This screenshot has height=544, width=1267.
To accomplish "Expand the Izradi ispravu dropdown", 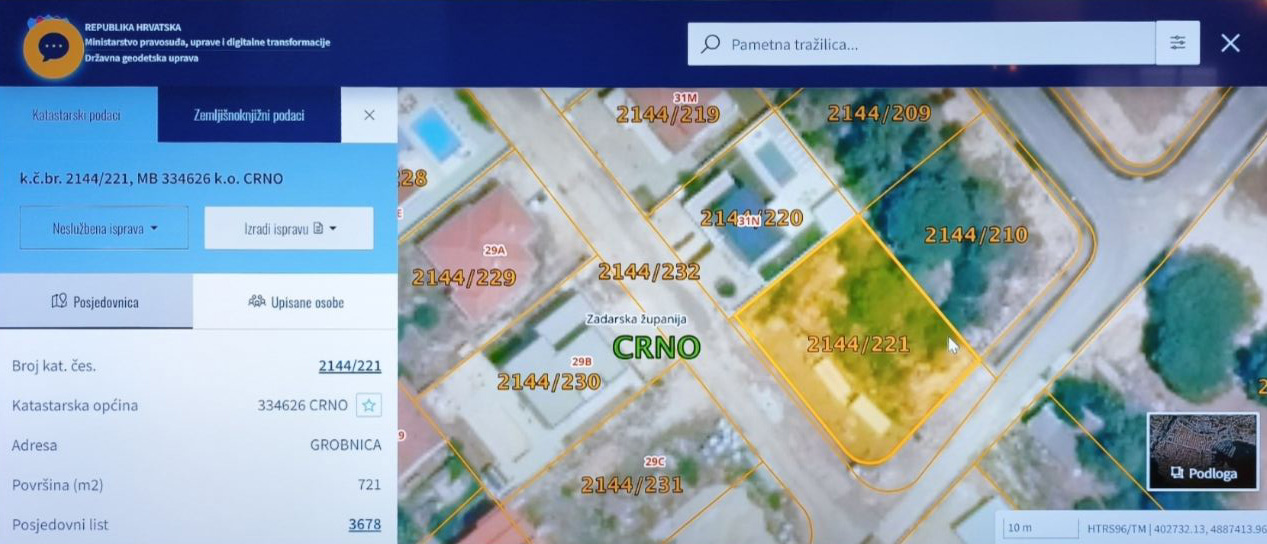I will 289,228.
